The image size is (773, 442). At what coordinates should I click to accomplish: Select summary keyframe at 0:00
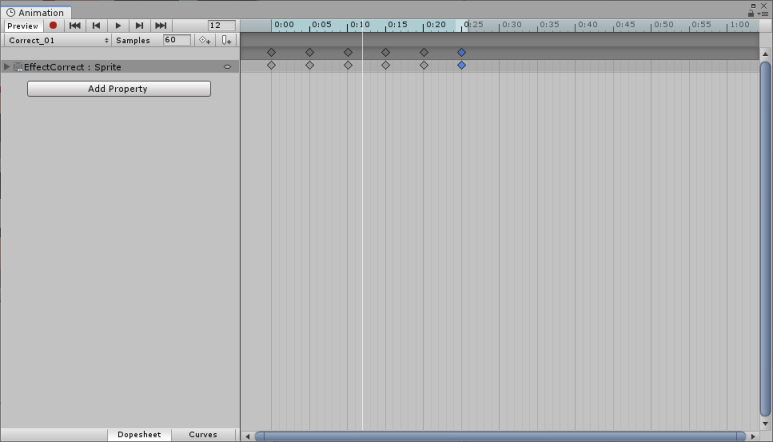(271, 52)
